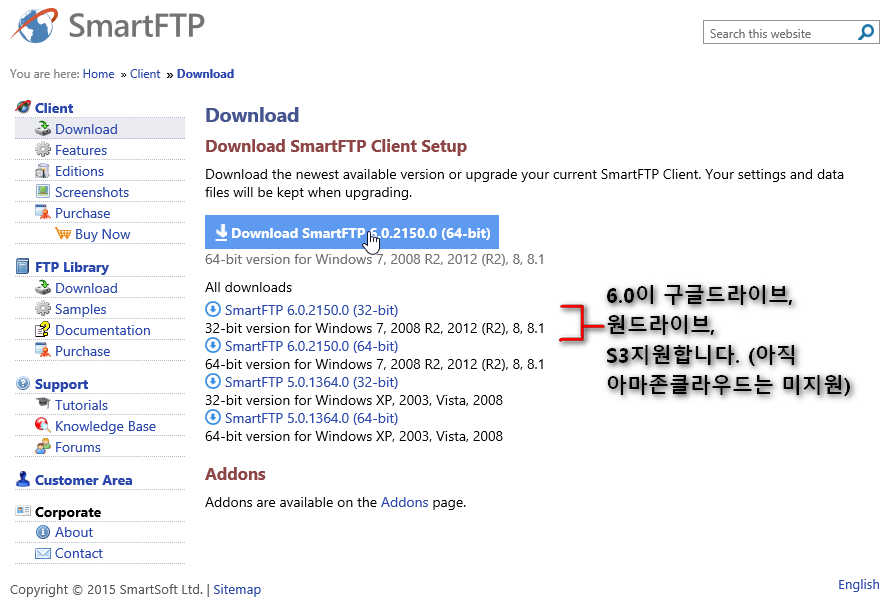Viewport: 887px width, 605px height.
Task: Open the Samples page
Action: click(81, 309)
